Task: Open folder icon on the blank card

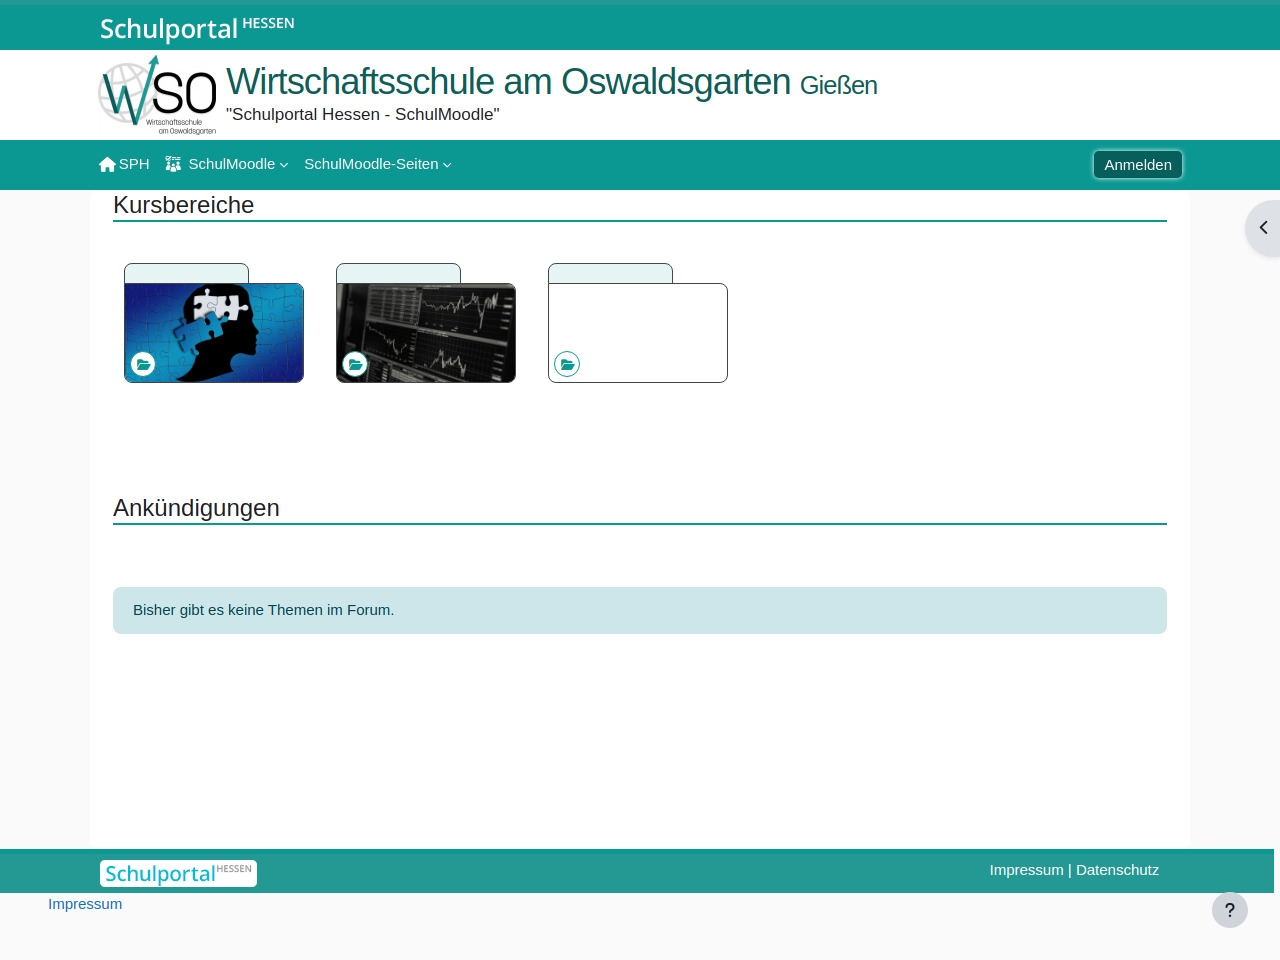Action: [567, 364]
